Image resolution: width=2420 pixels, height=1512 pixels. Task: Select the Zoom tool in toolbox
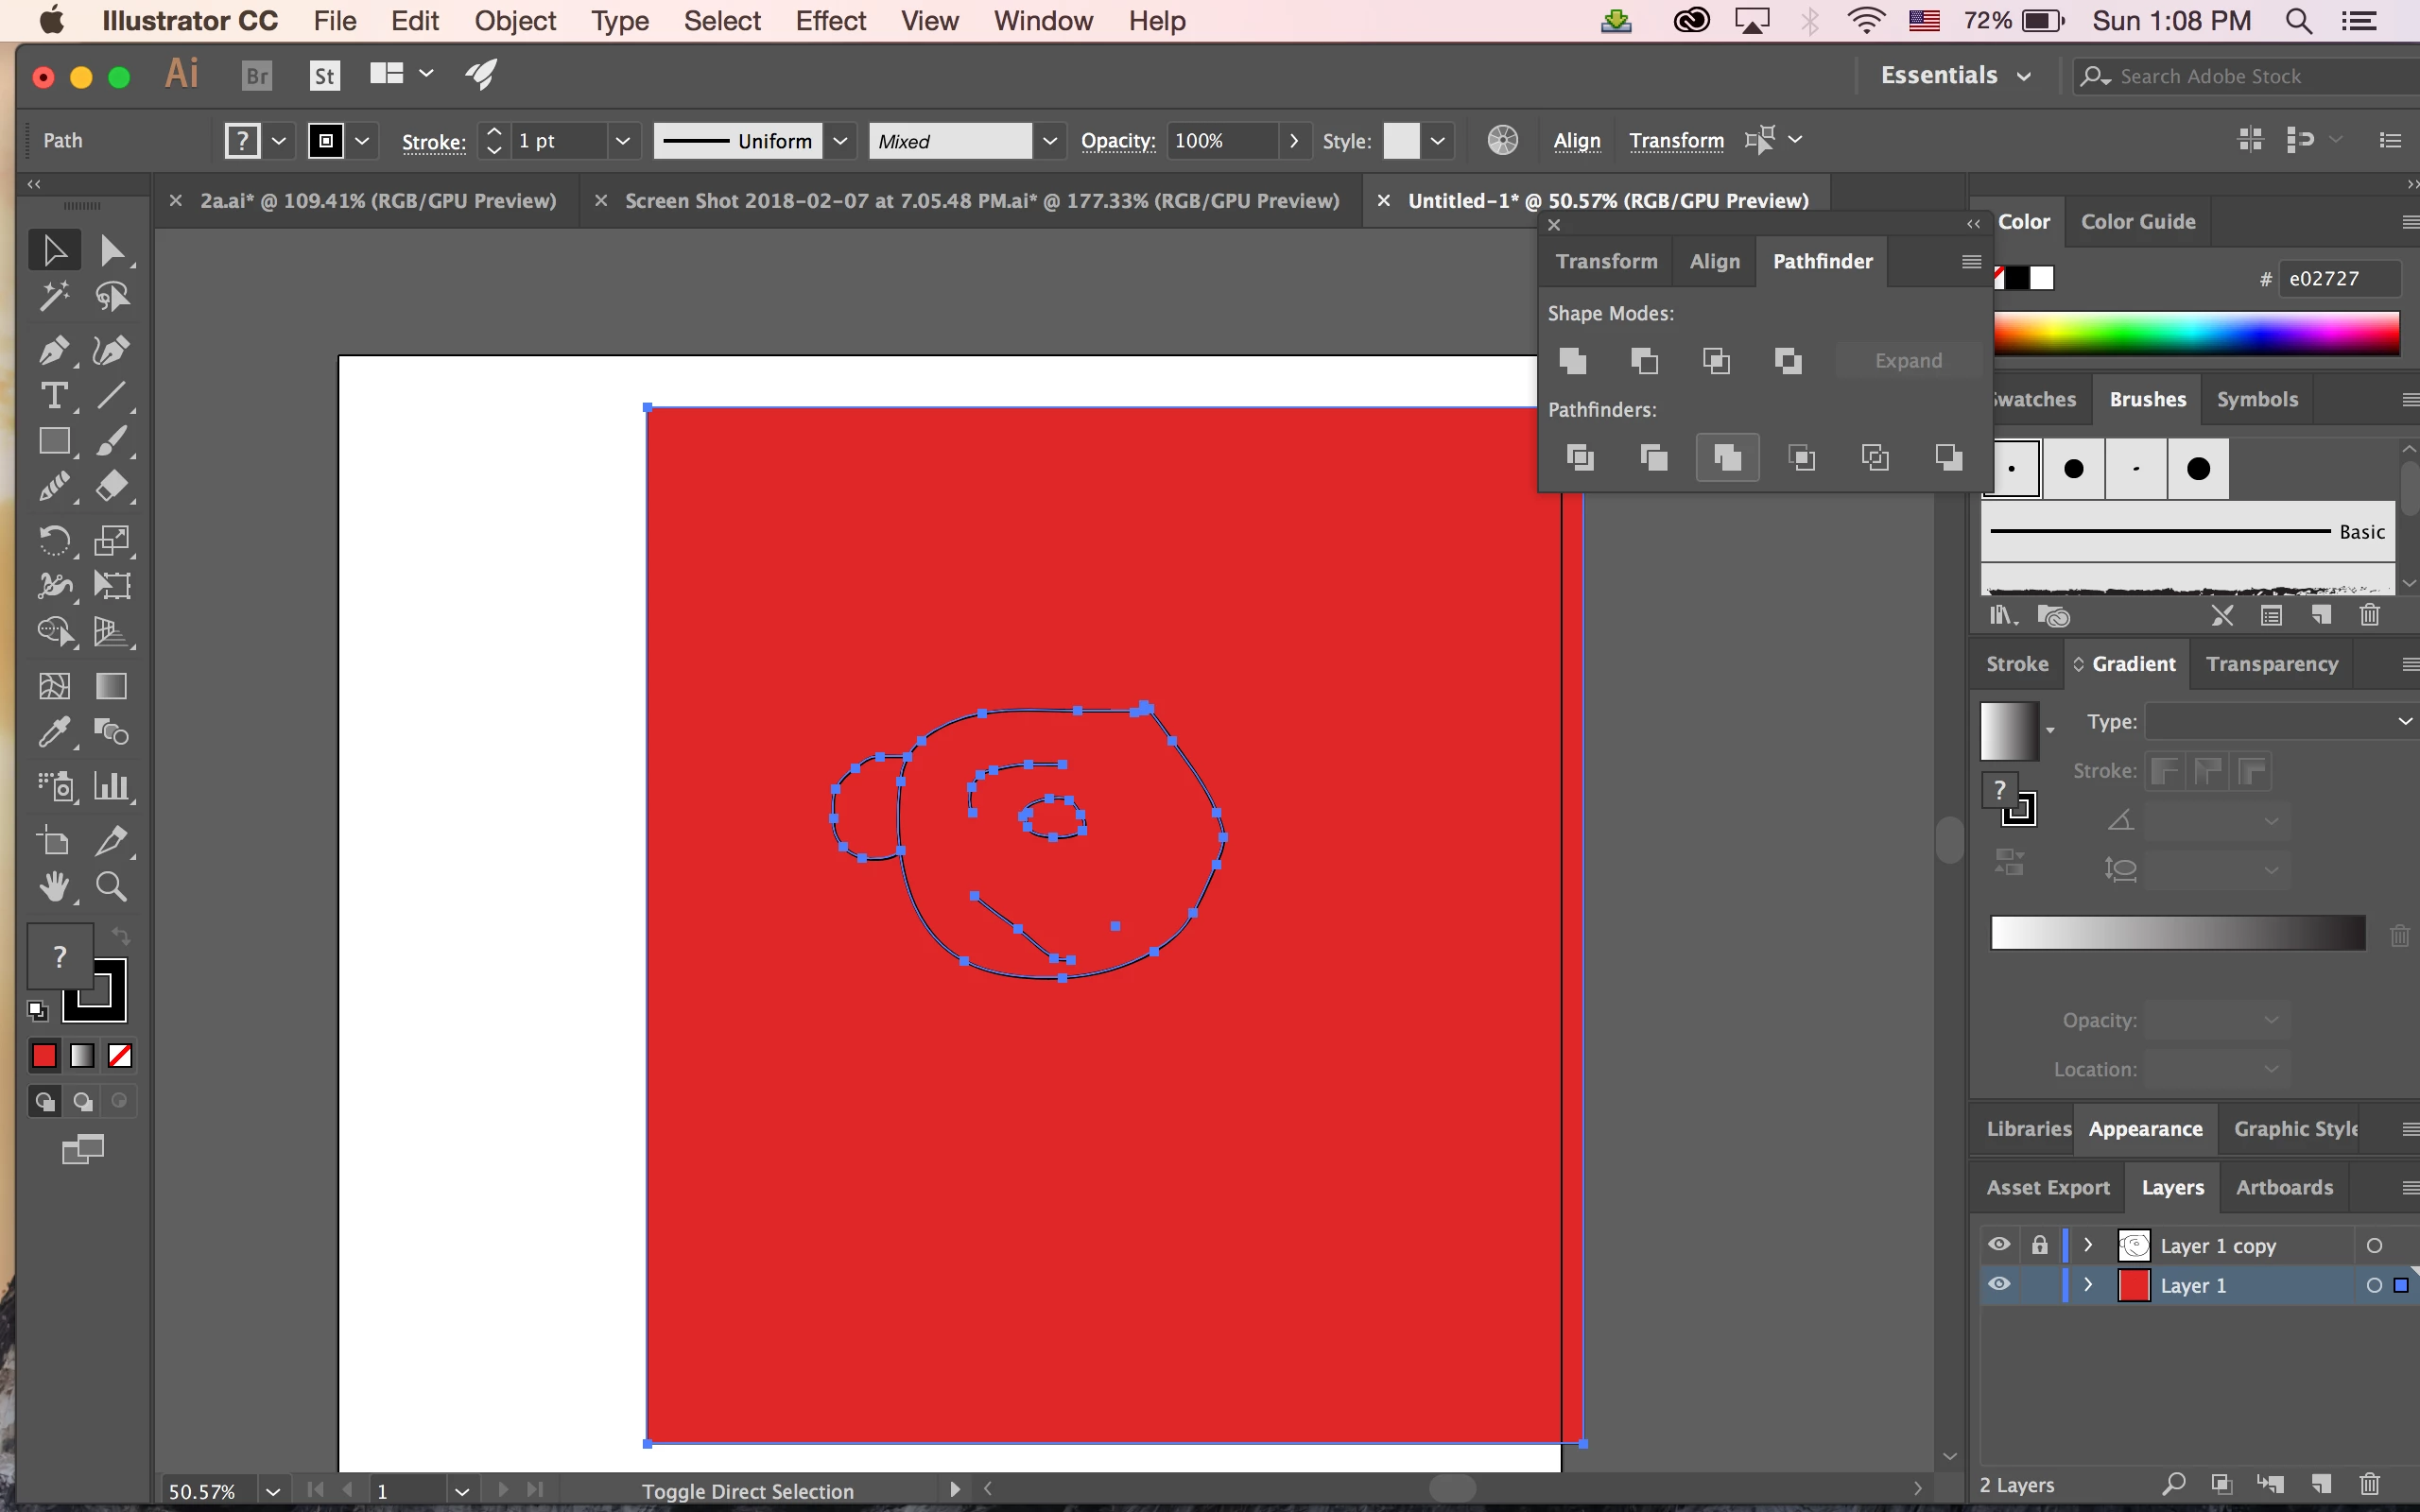pos(111,887)
